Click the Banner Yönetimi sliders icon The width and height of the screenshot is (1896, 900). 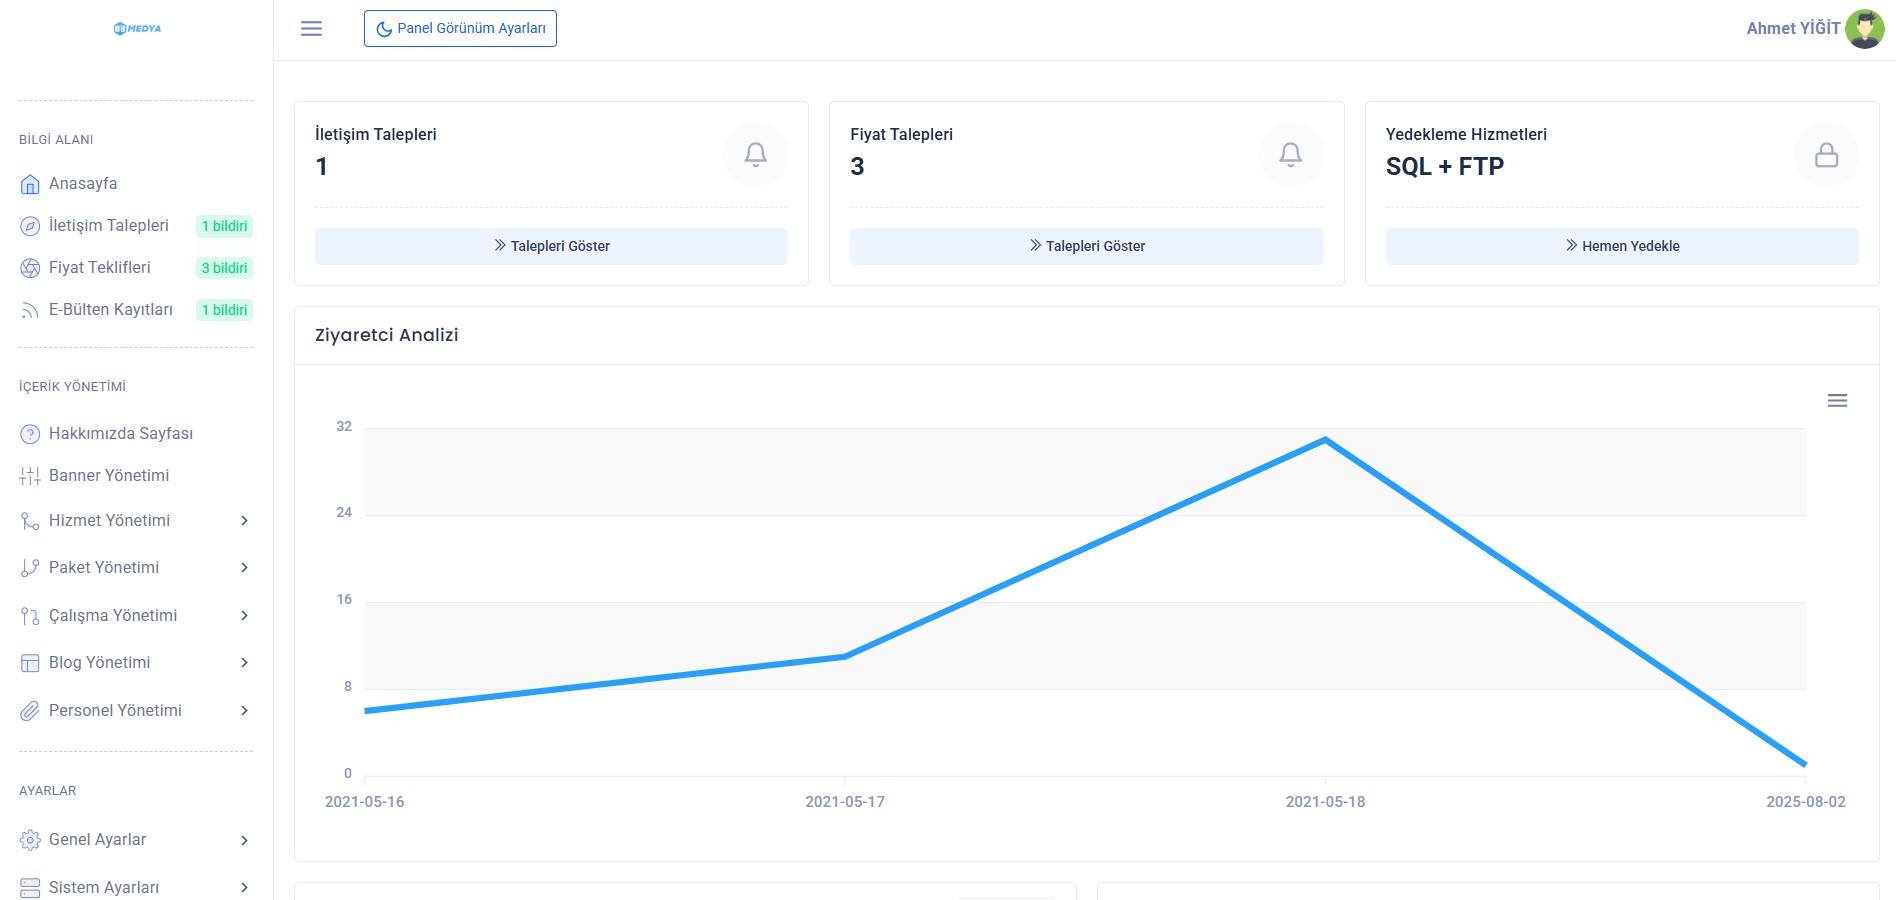pos(30,476)
